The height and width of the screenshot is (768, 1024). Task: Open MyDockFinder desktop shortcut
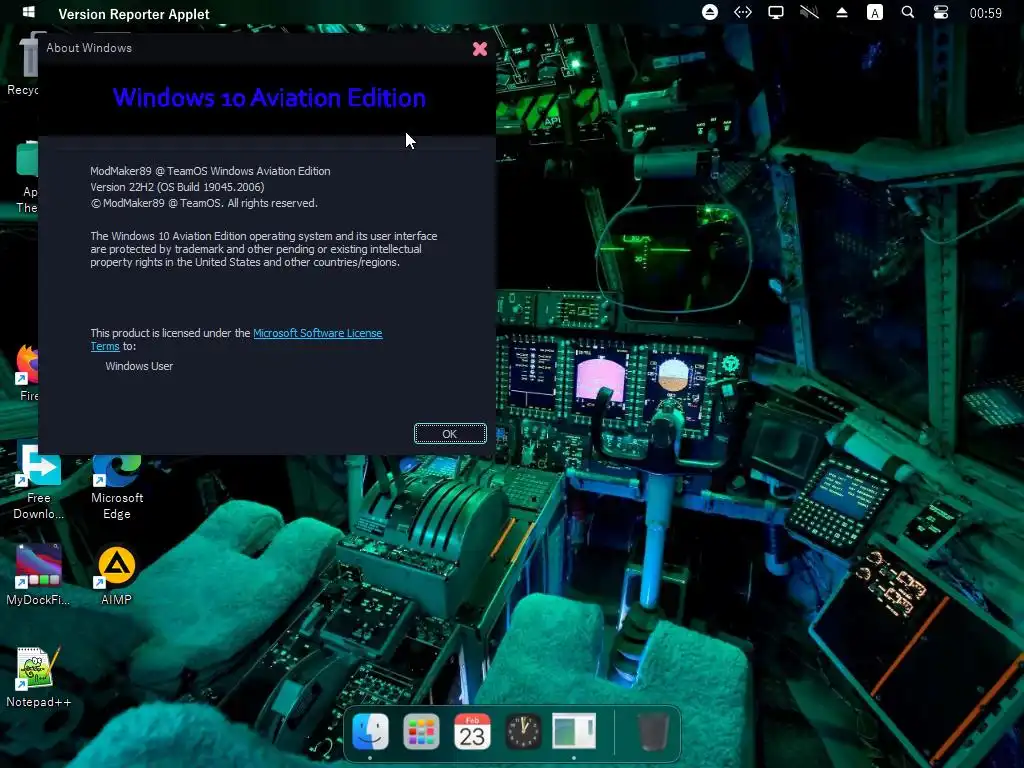pos(38,575)
